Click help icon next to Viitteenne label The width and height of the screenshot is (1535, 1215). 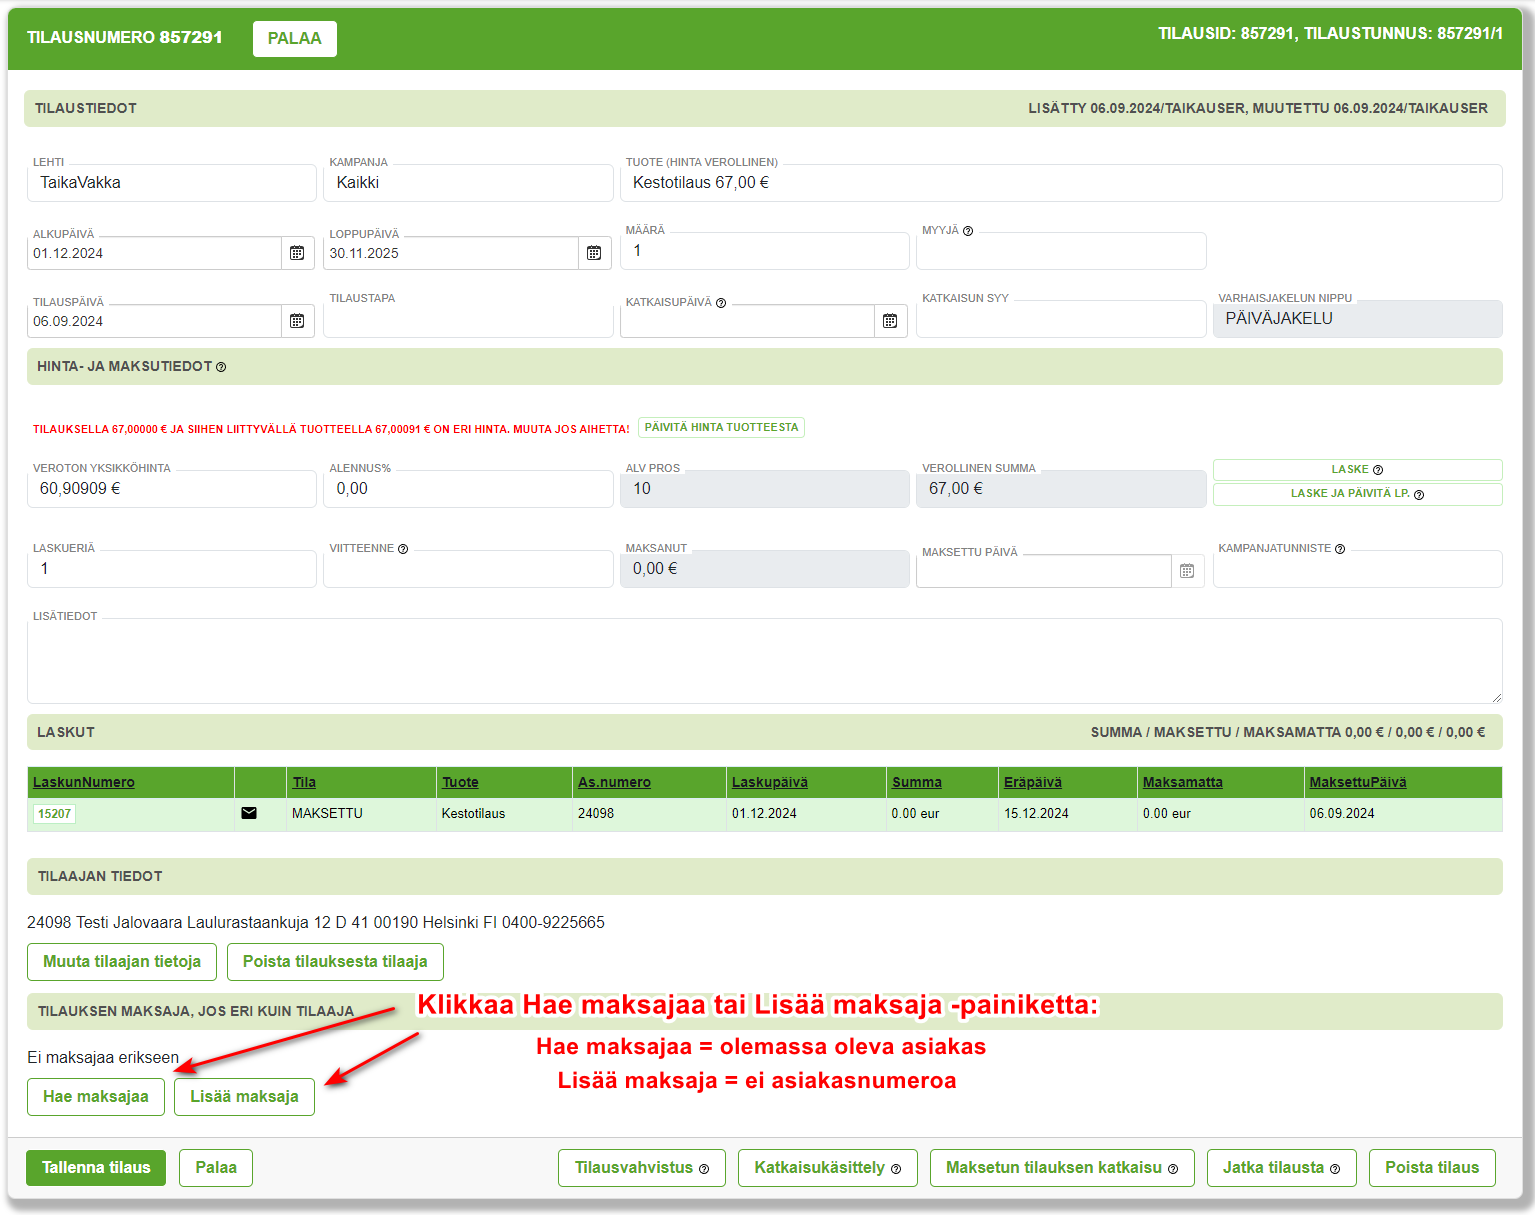pyautogui.click(x=403, y=549)
